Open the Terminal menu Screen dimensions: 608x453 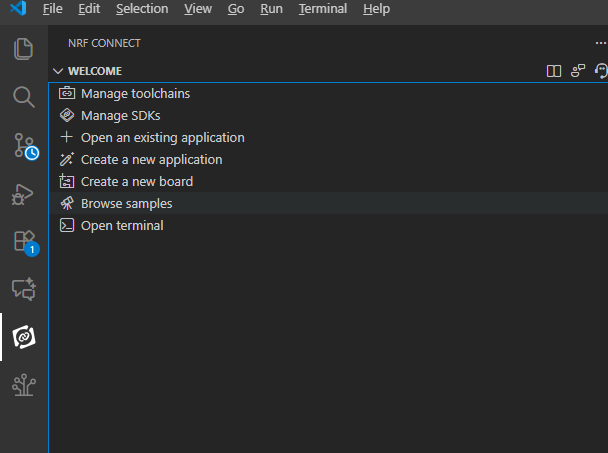323,9
